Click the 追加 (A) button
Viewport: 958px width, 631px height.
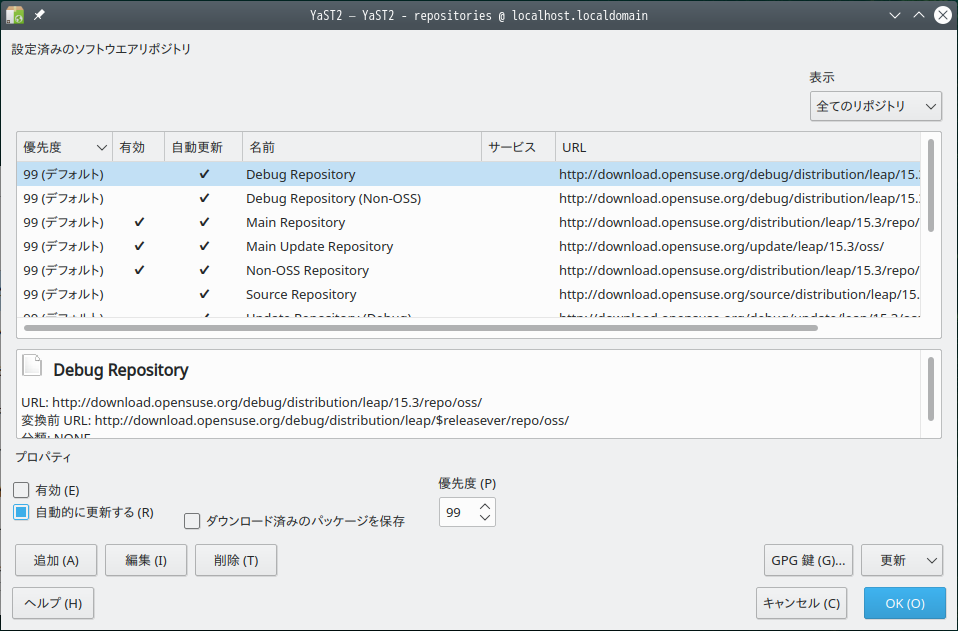[56, 560]
